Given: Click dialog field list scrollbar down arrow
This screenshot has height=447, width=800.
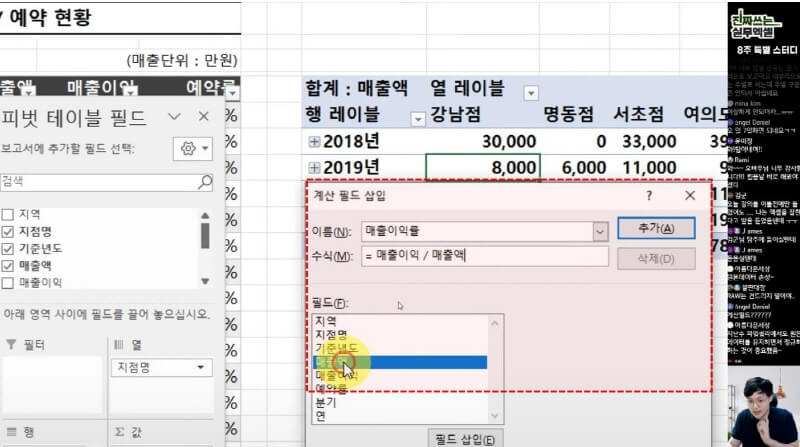Looking at the screenshot, I should pyautogui.click(x=494, y=416).
